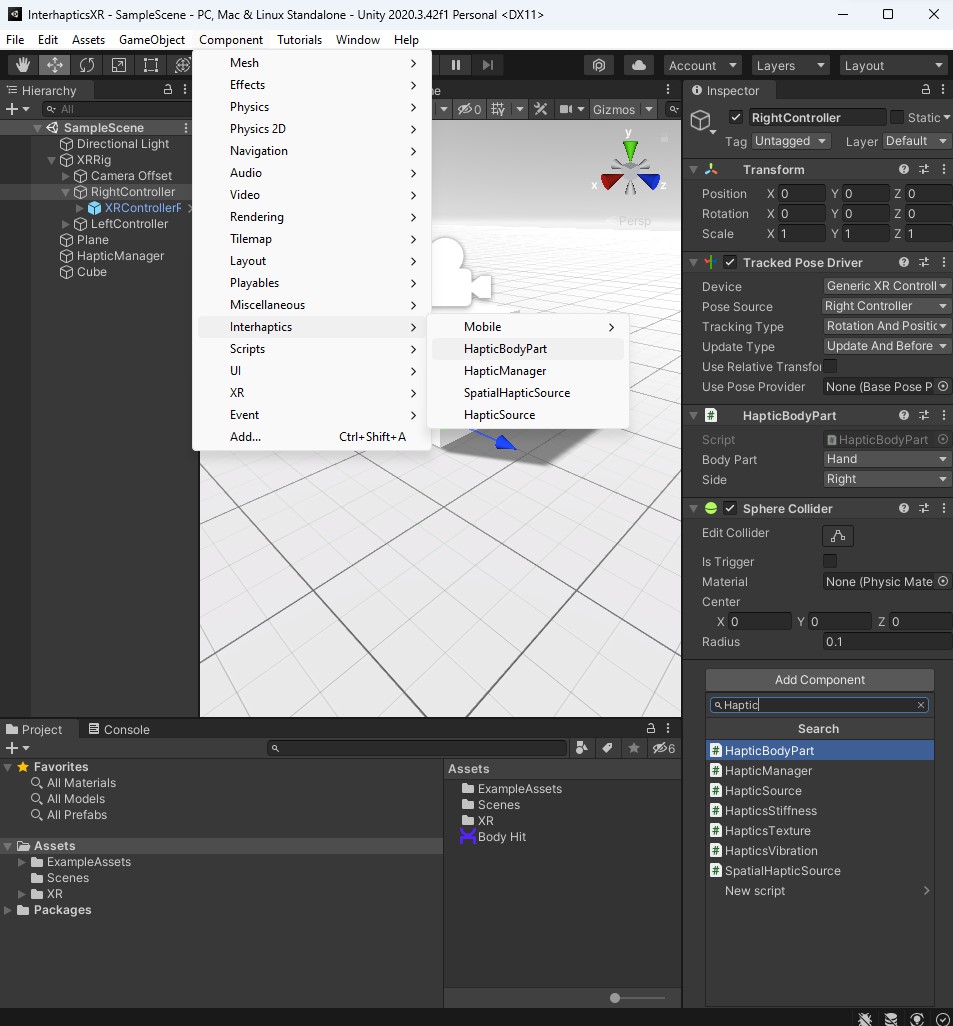Choose SpatialHapticSource in submenu
Screen dimensions: 953x1026
pyautogui.click(x=528, y=393)
